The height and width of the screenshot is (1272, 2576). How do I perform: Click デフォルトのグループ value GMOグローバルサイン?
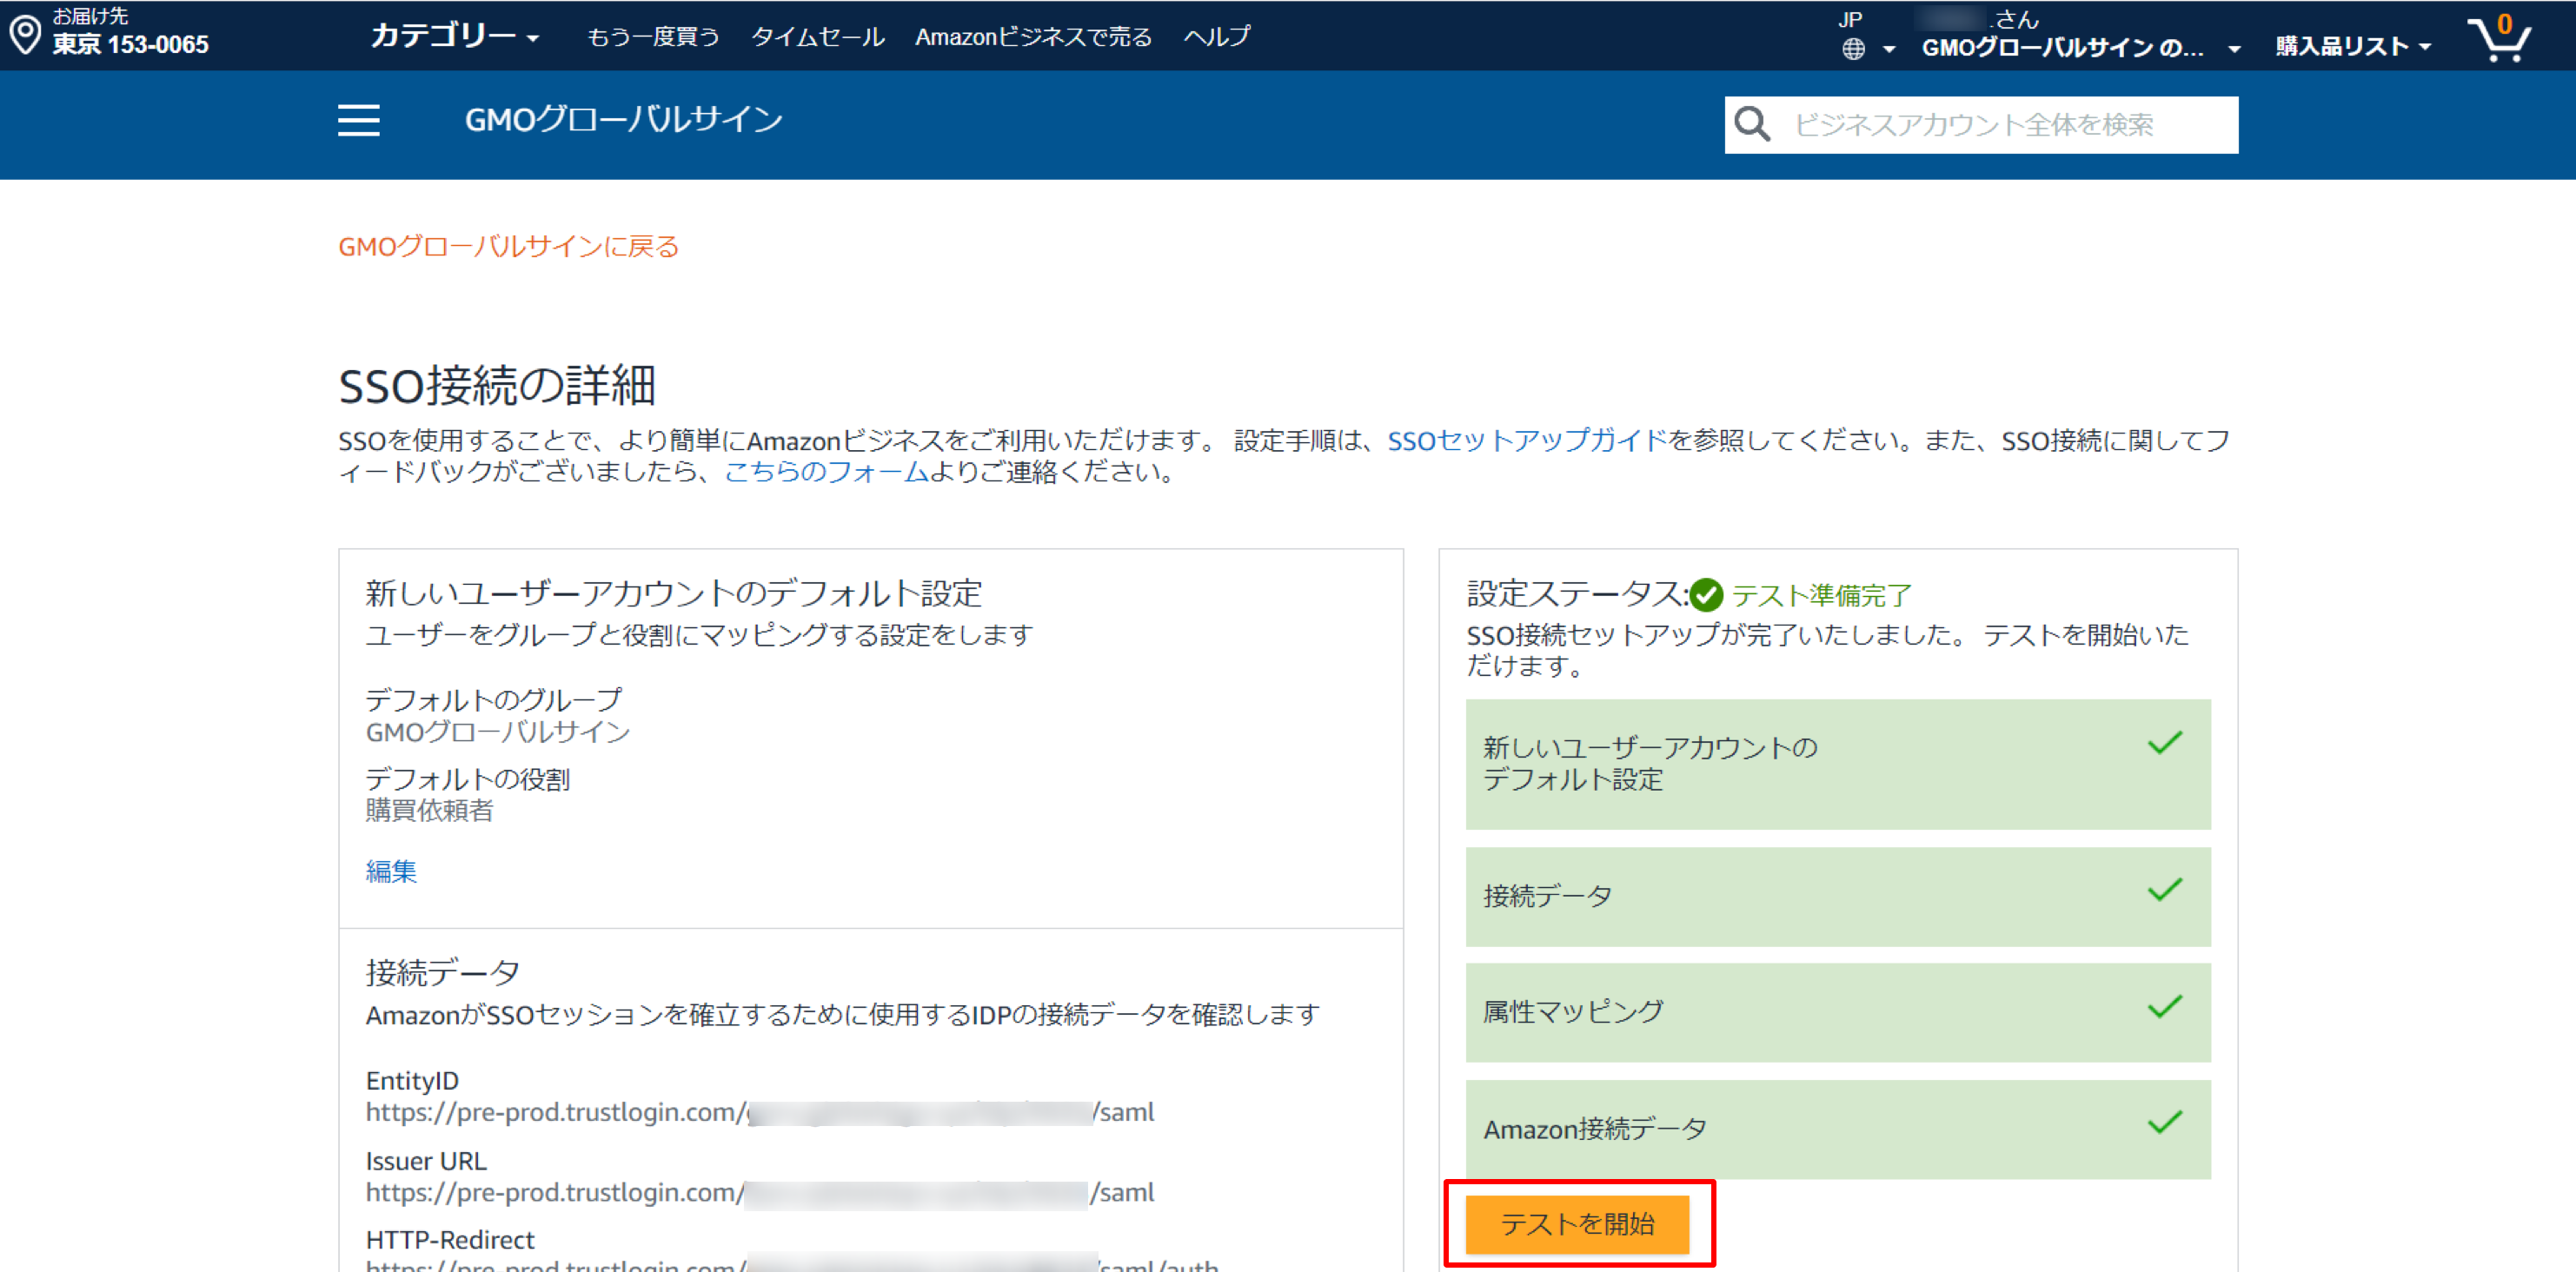tap(497, 732)
